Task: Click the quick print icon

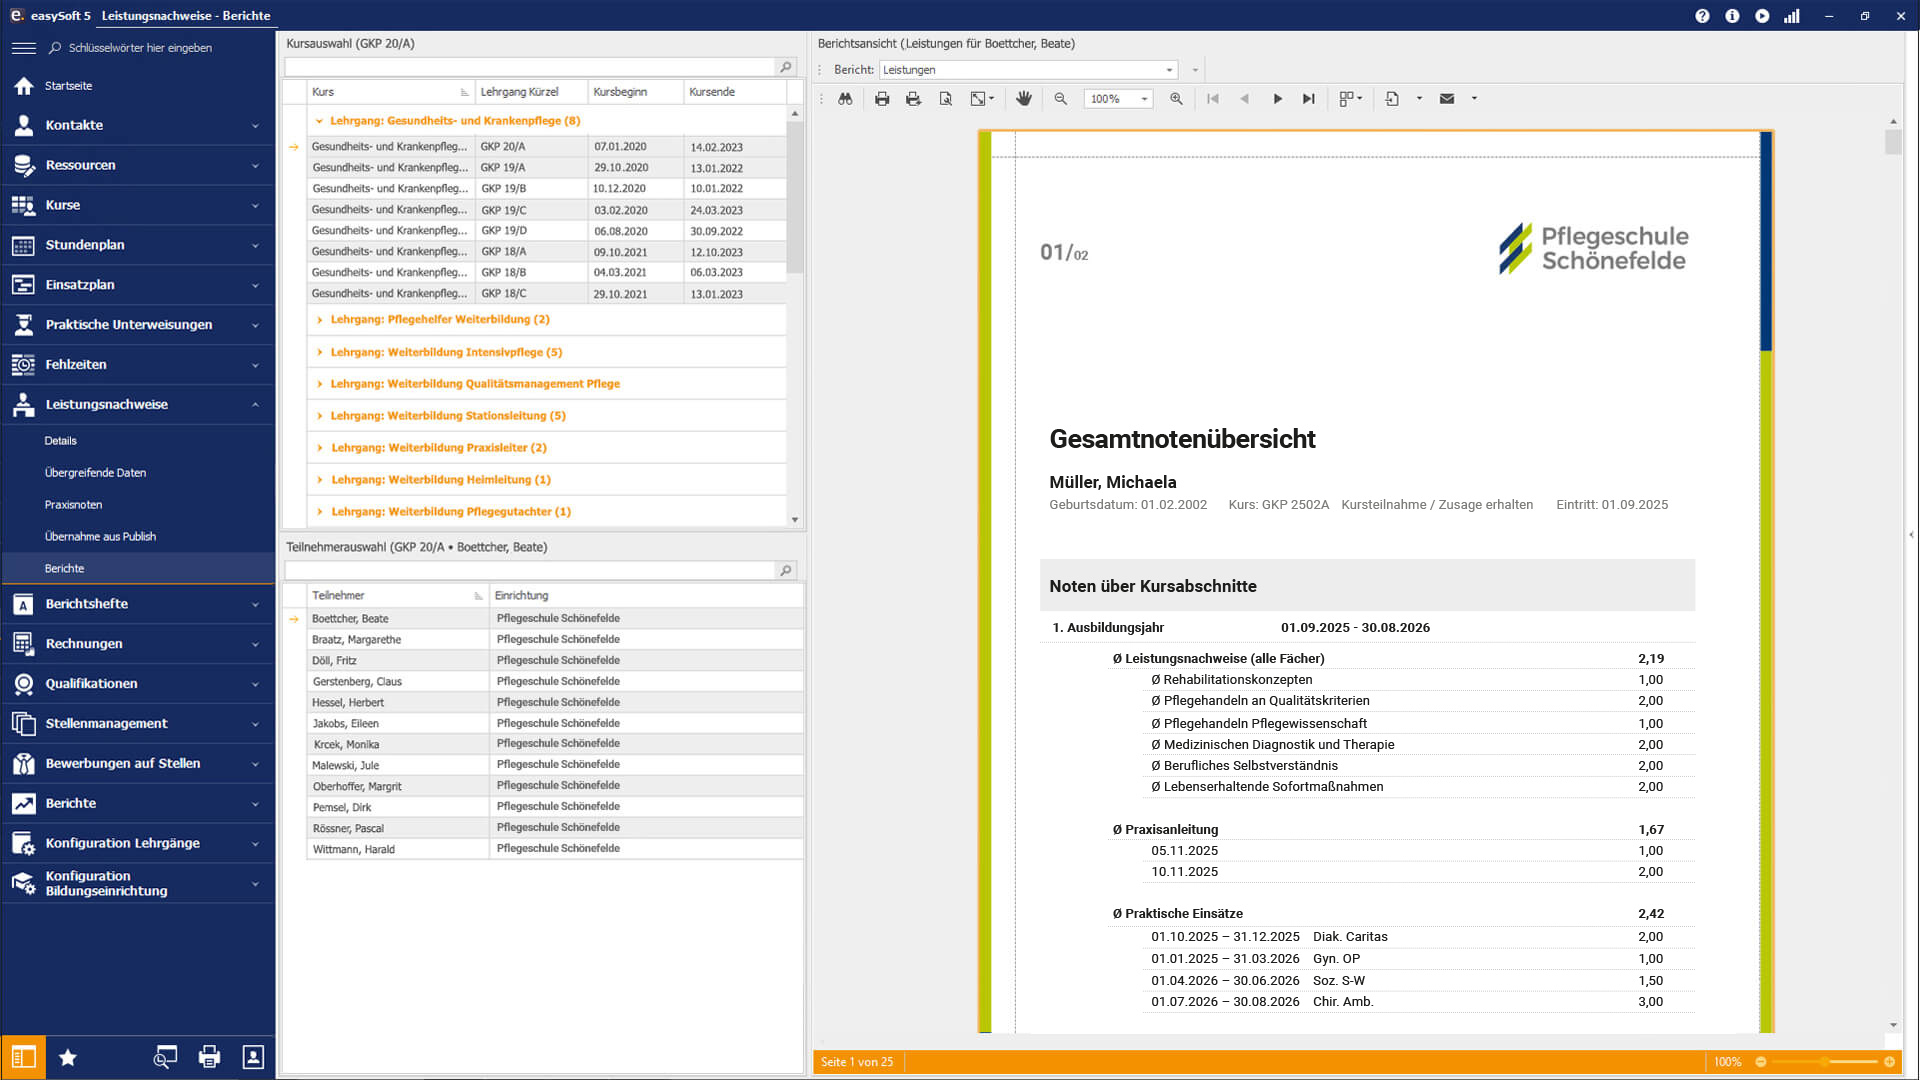Action: (913, 99)
